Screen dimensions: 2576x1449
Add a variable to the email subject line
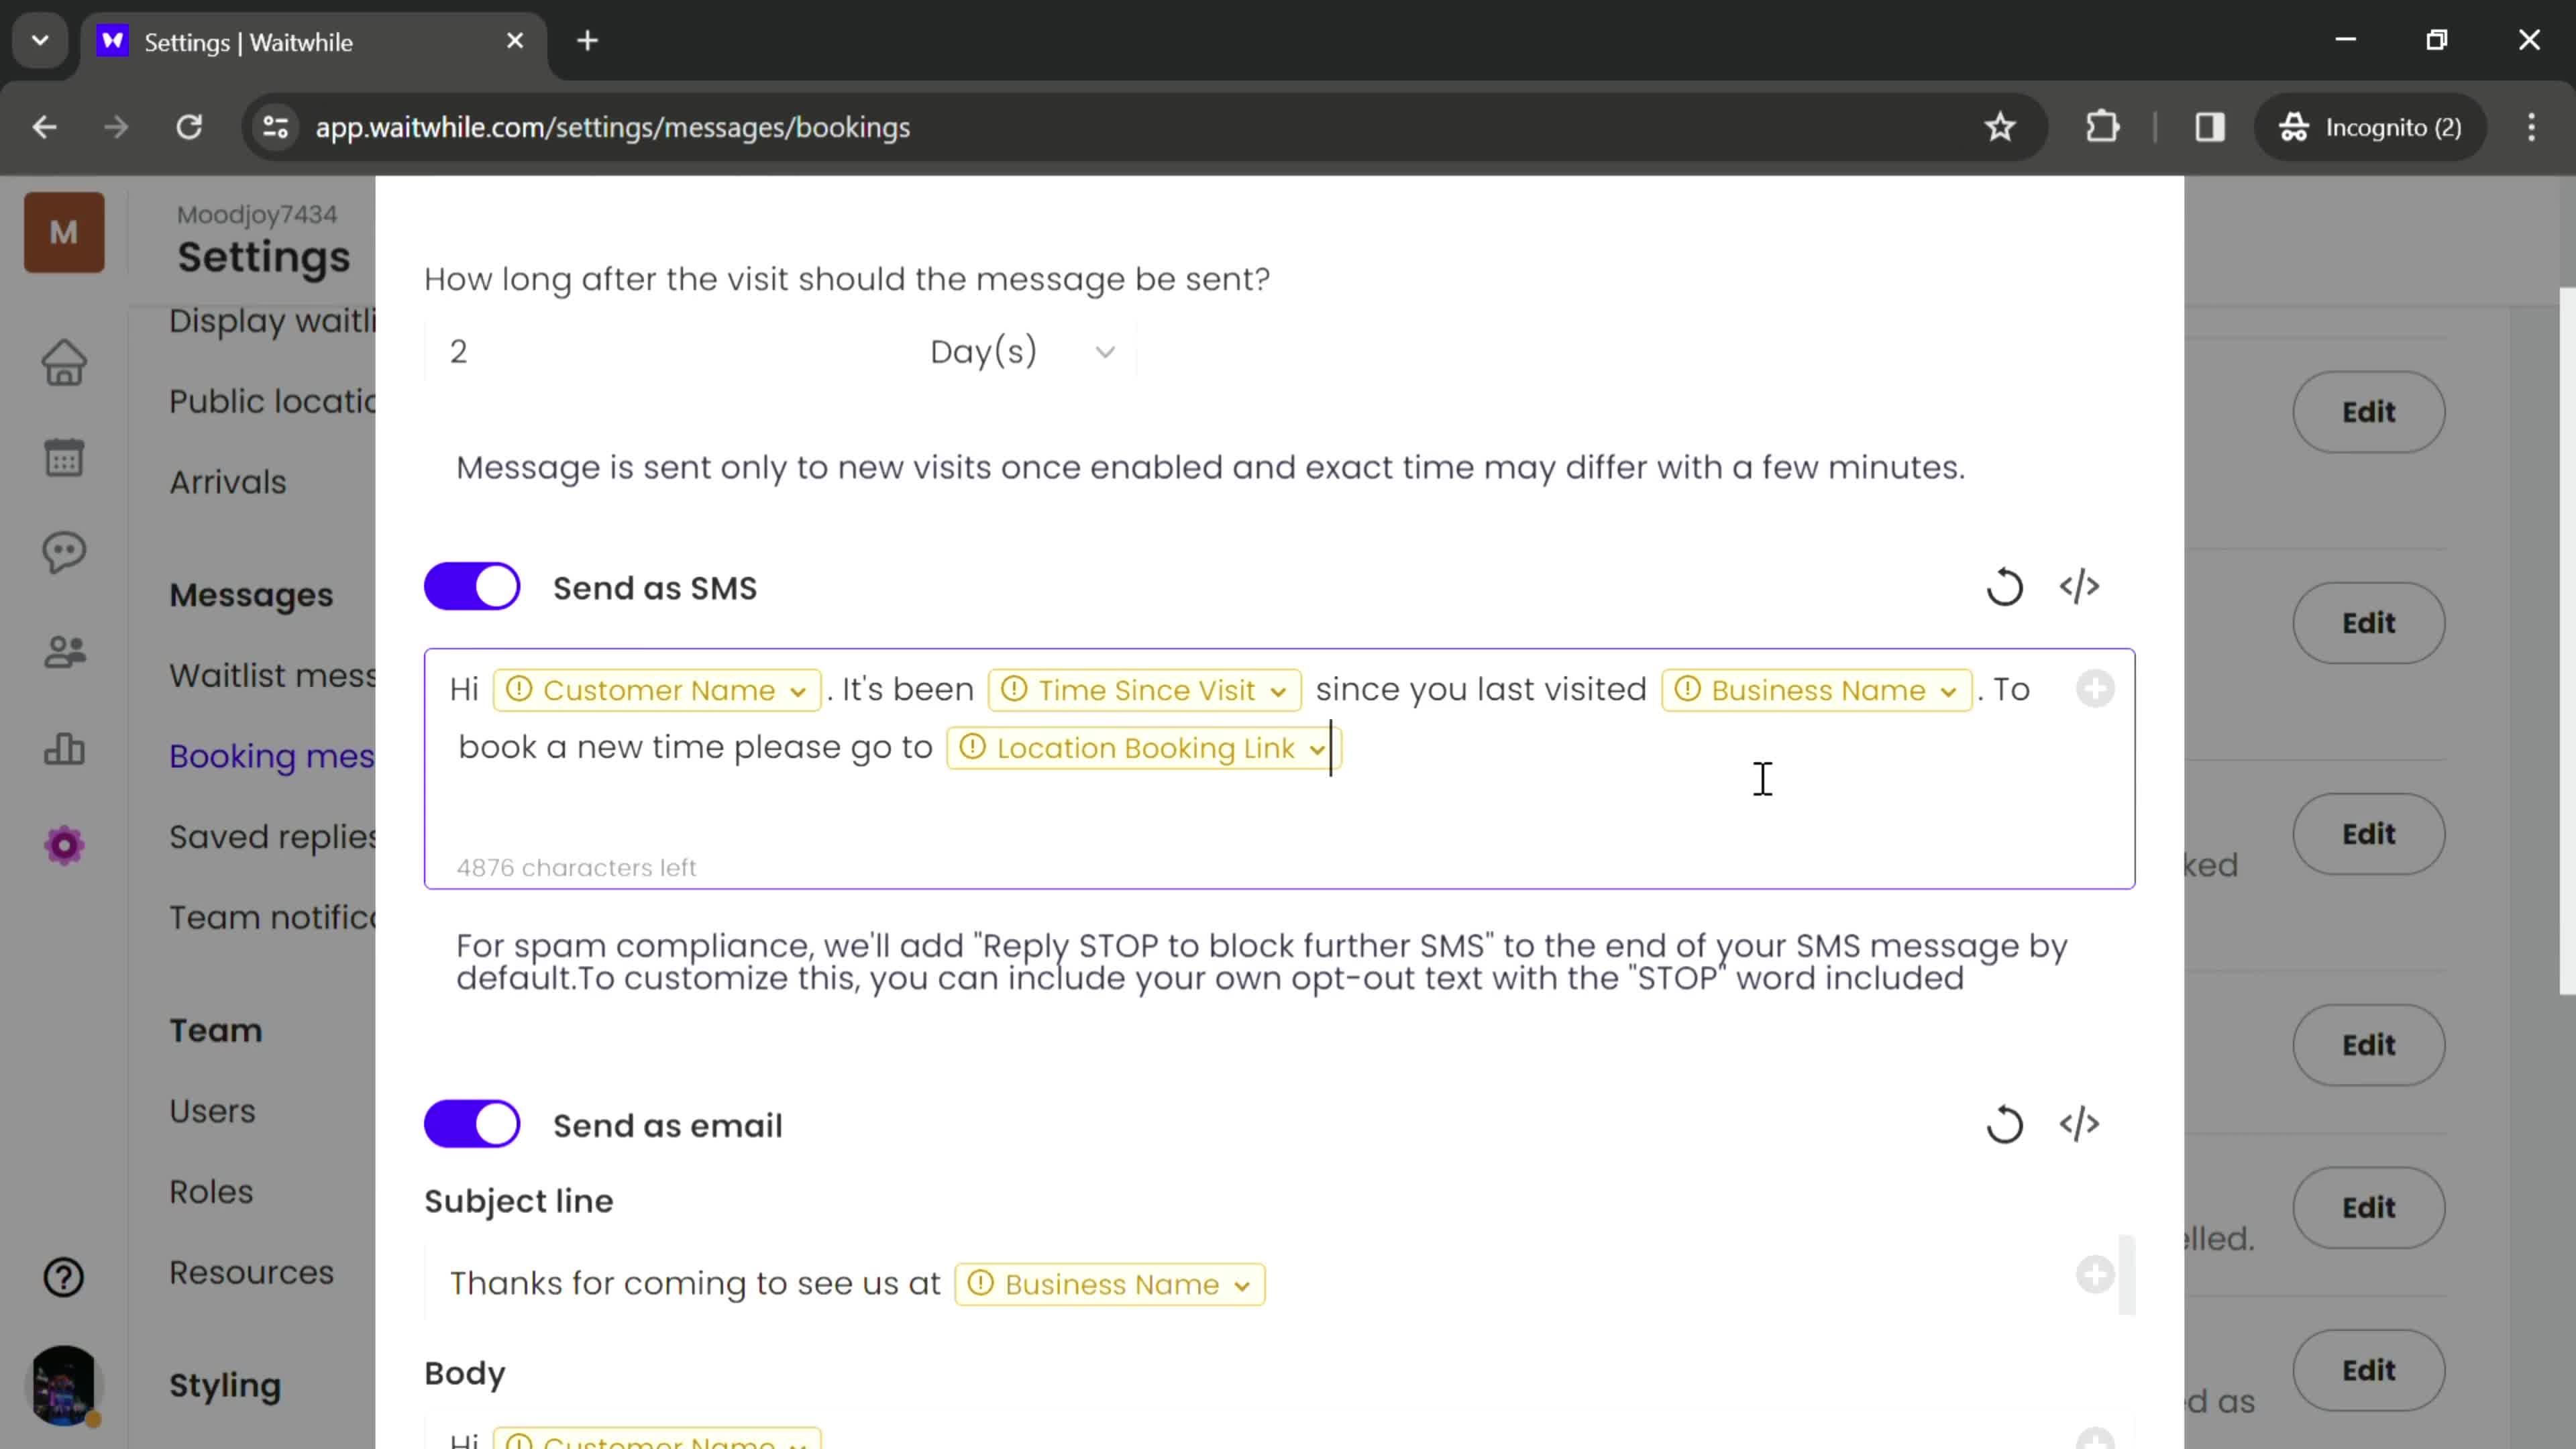tap(2095, 1275)
